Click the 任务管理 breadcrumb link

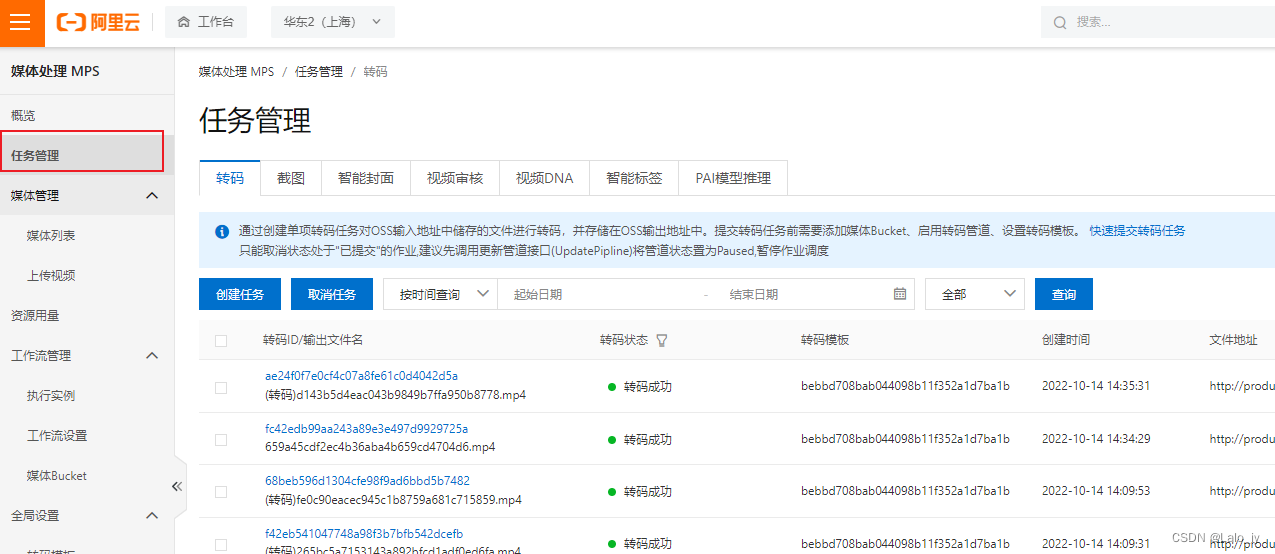(319, 72)
